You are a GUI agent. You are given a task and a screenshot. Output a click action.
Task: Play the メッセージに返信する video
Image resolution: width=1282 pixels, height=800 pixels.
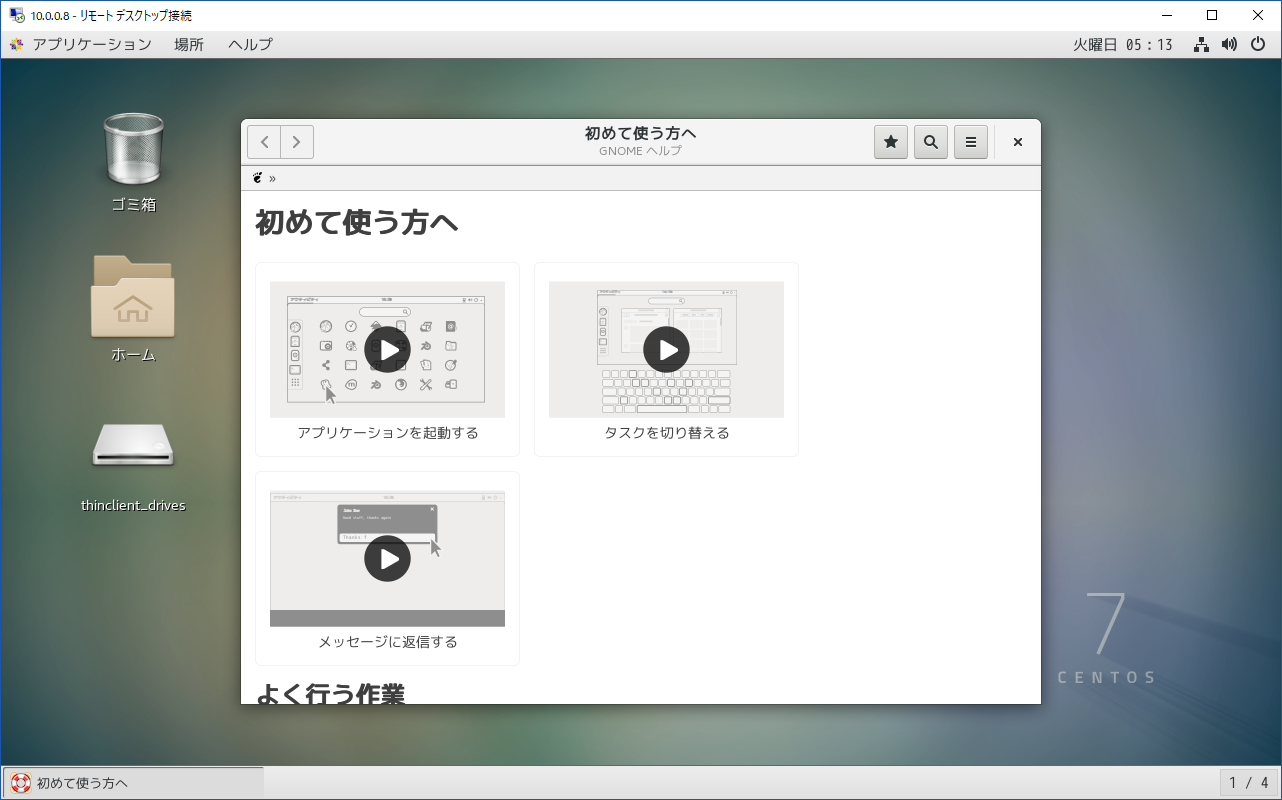[x=387, y=558]
